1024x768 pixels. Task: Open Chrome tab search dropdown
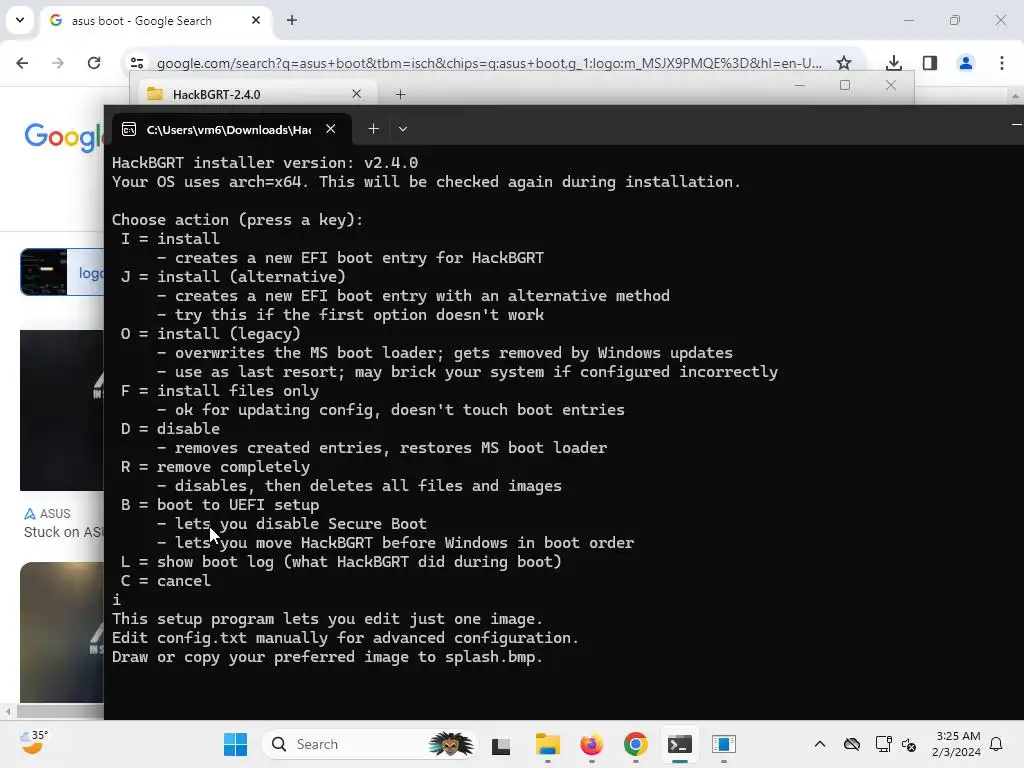point(20,20)
